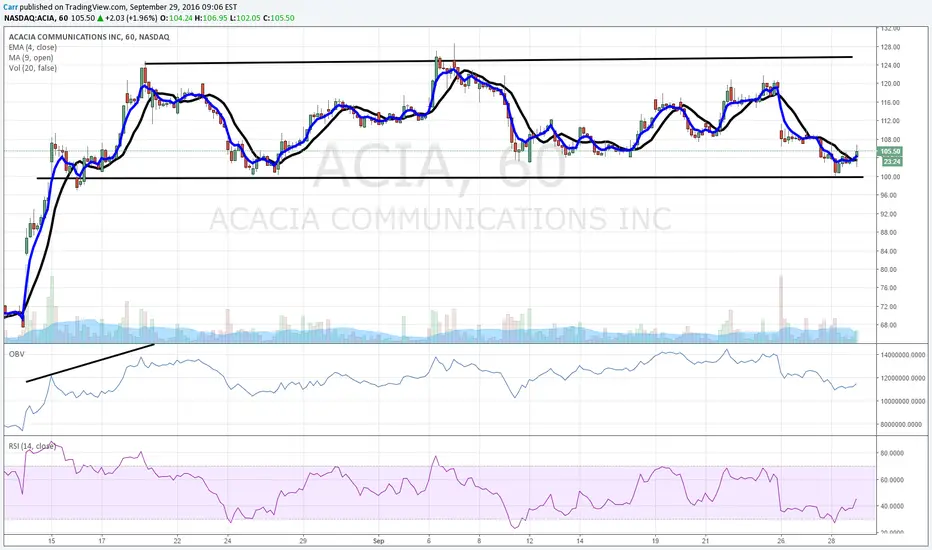Click date '21' on the time axis

(x=706, y=541)
